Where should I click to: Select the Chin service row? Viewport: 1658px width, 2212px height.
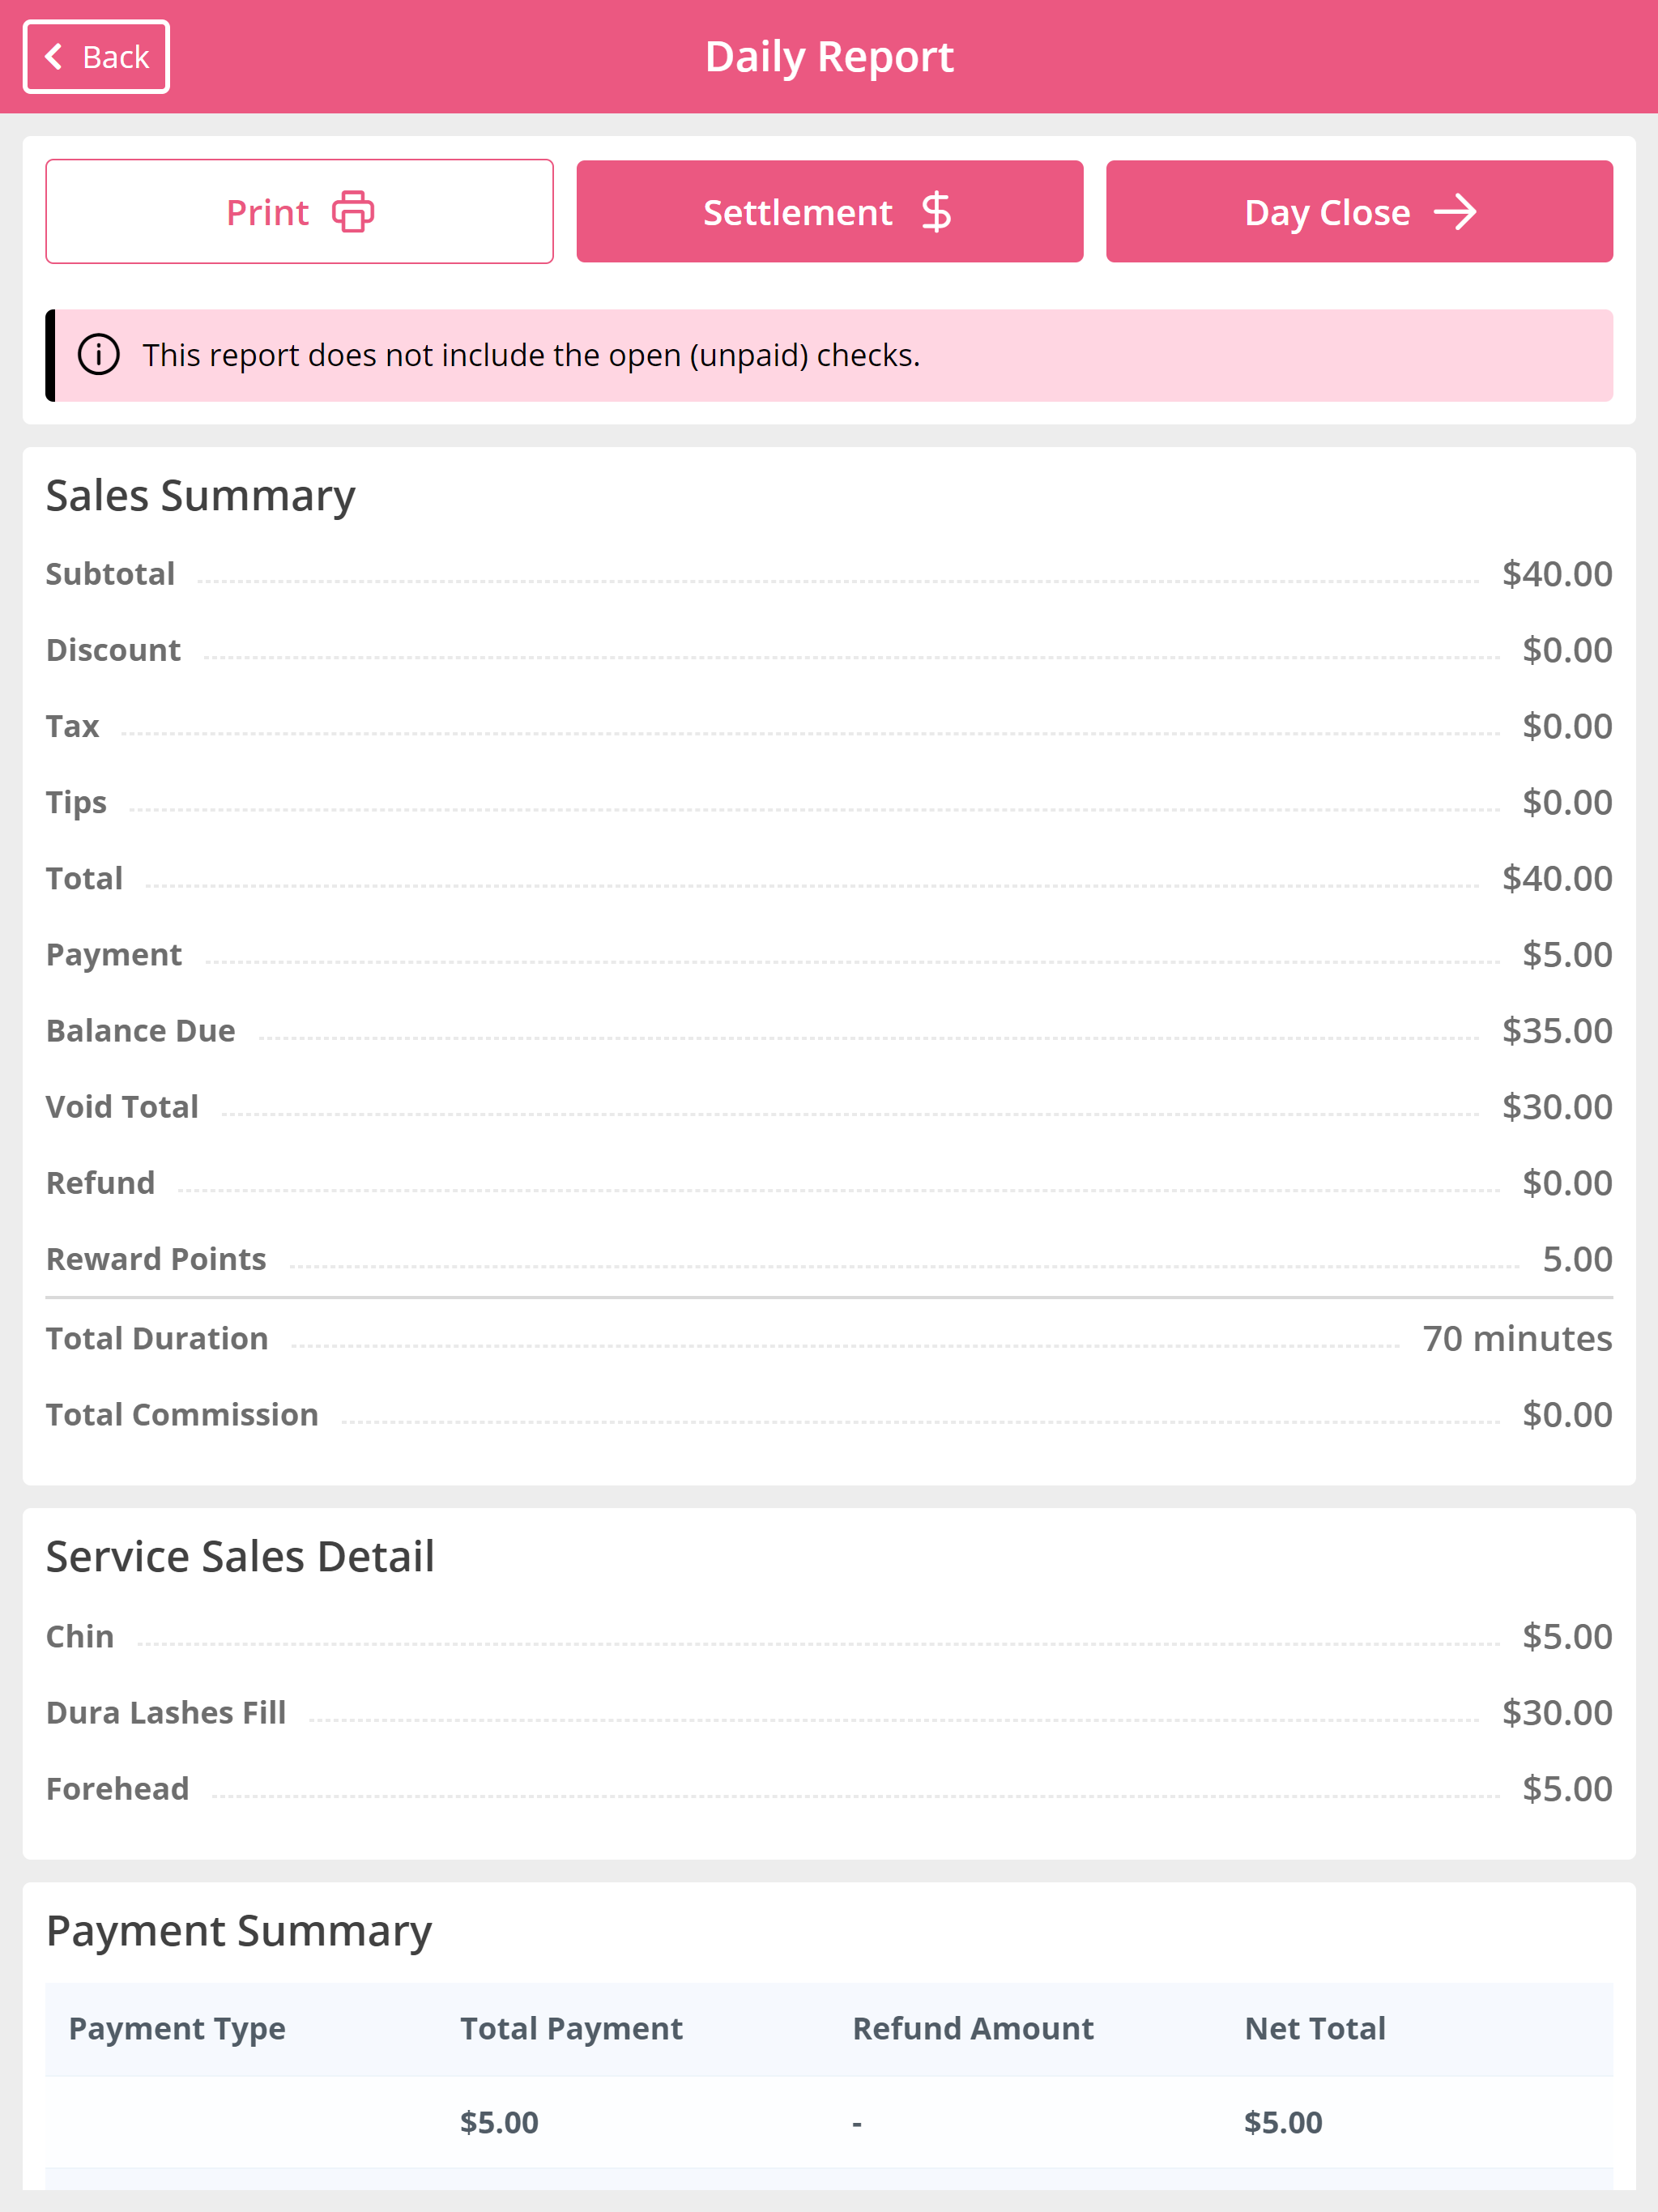[x=829, y=1637]
